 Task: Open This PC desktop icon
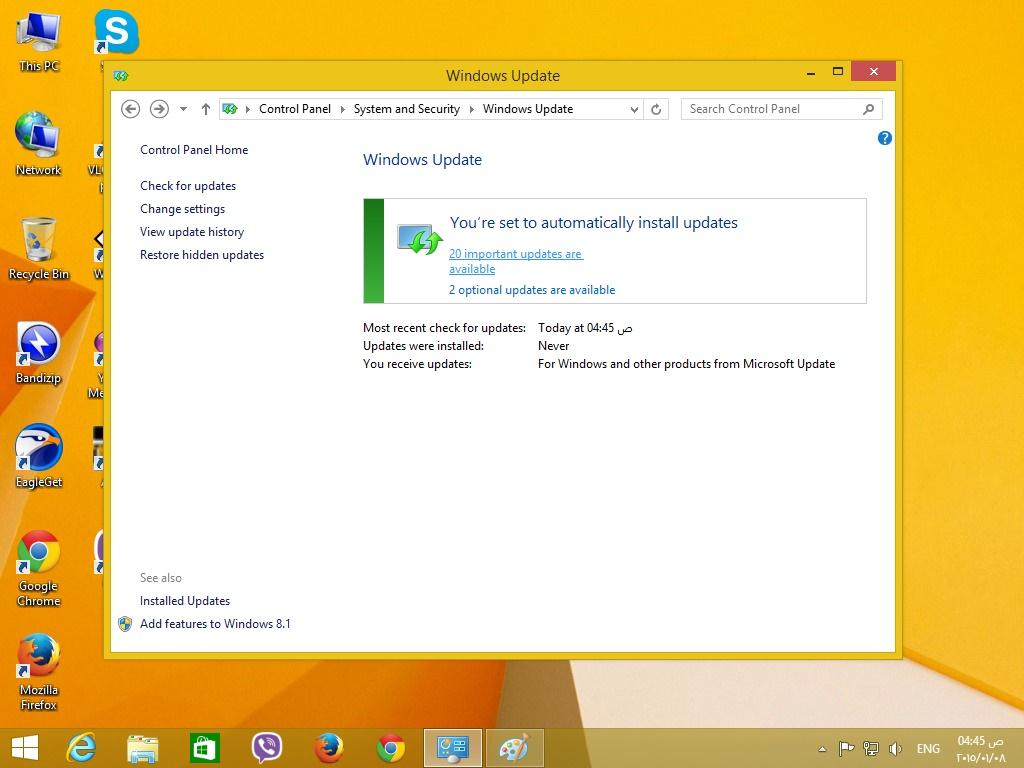coord(39,42)
